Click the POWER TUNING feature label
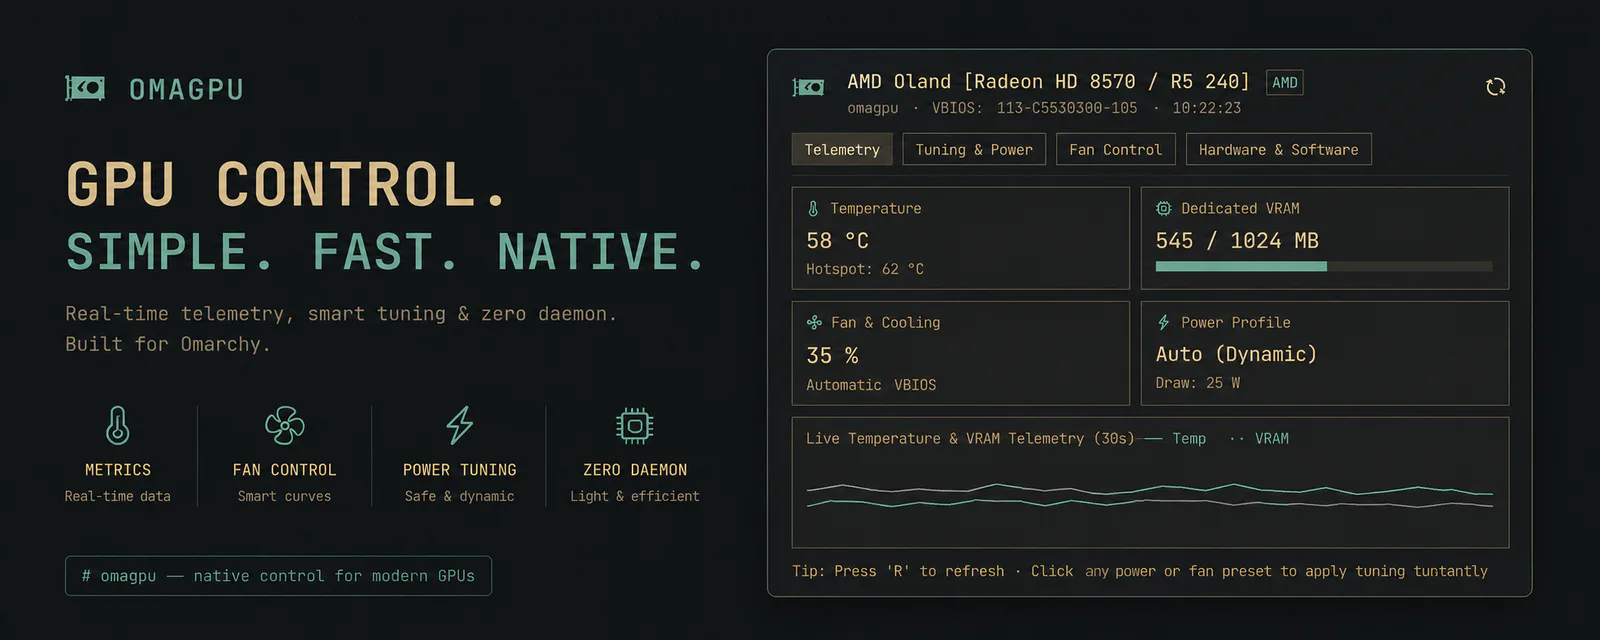This screenshot has width=1600, height=640. coord(460,470)
